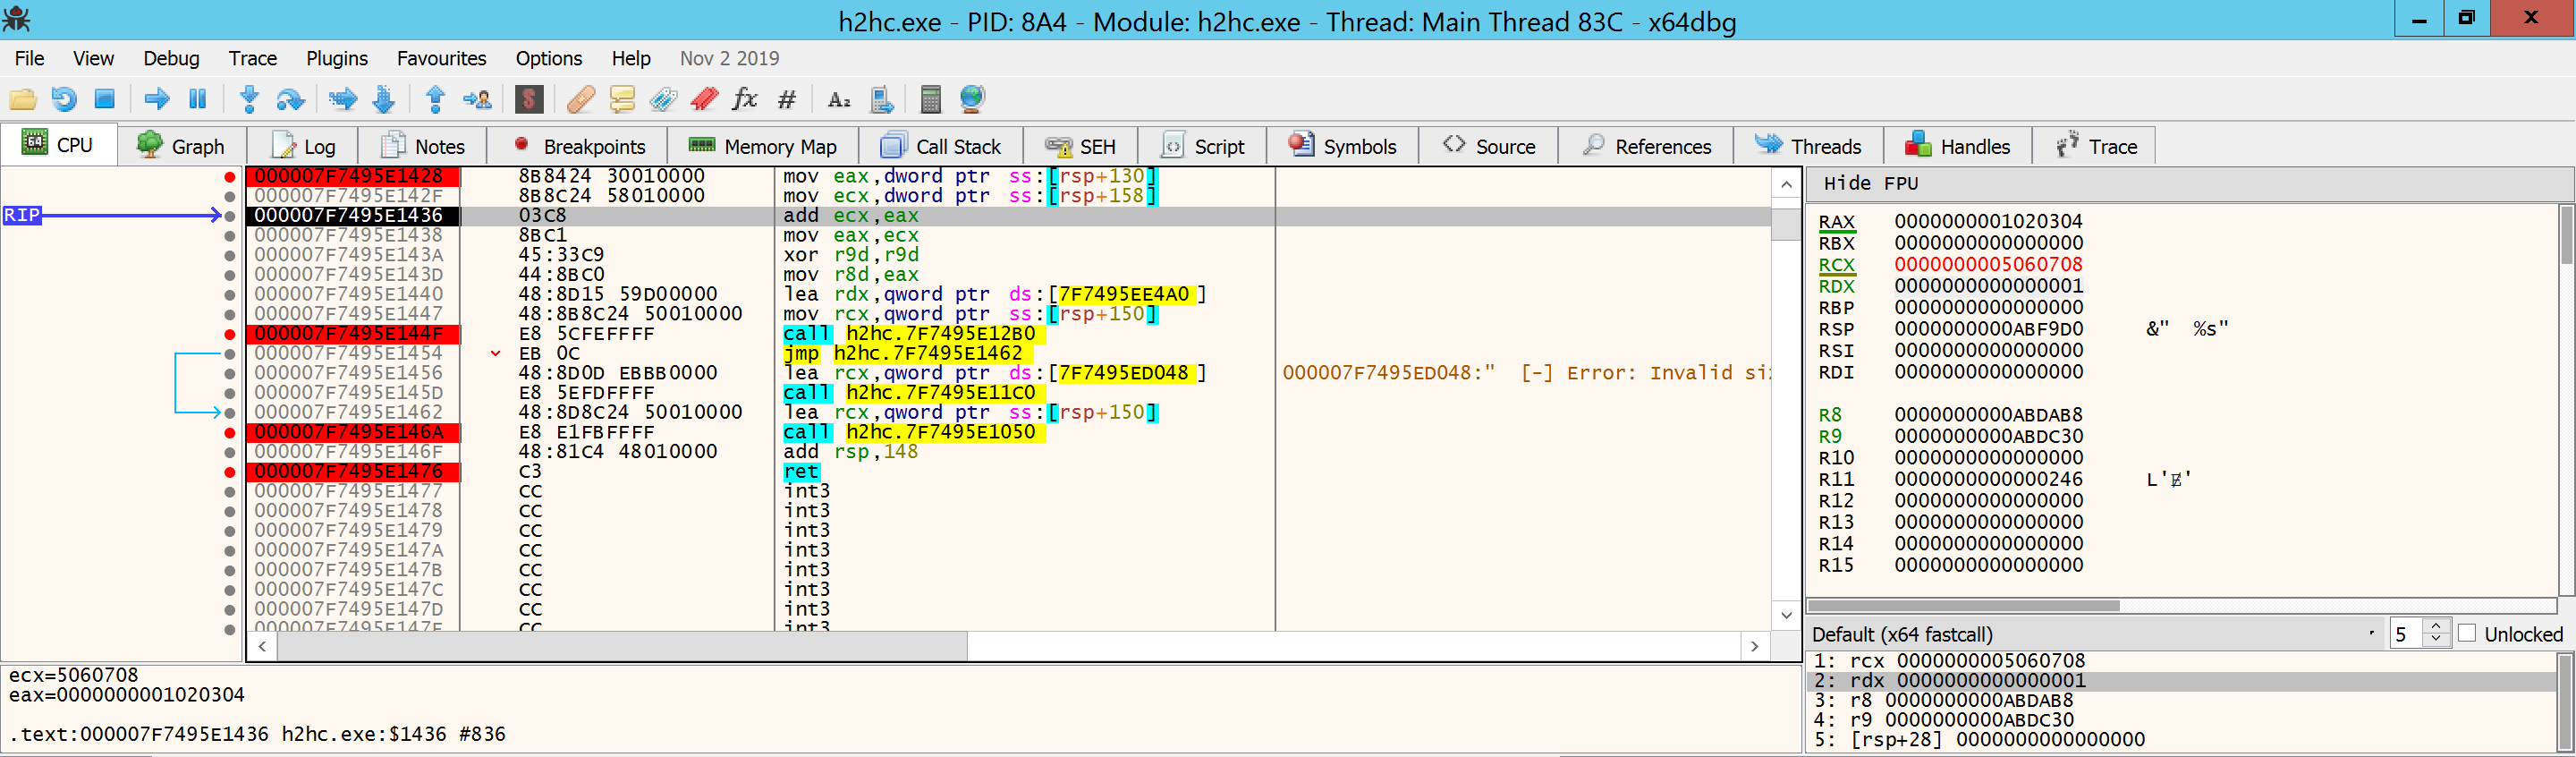Select the RCX register value

(x=1988, y=264)
